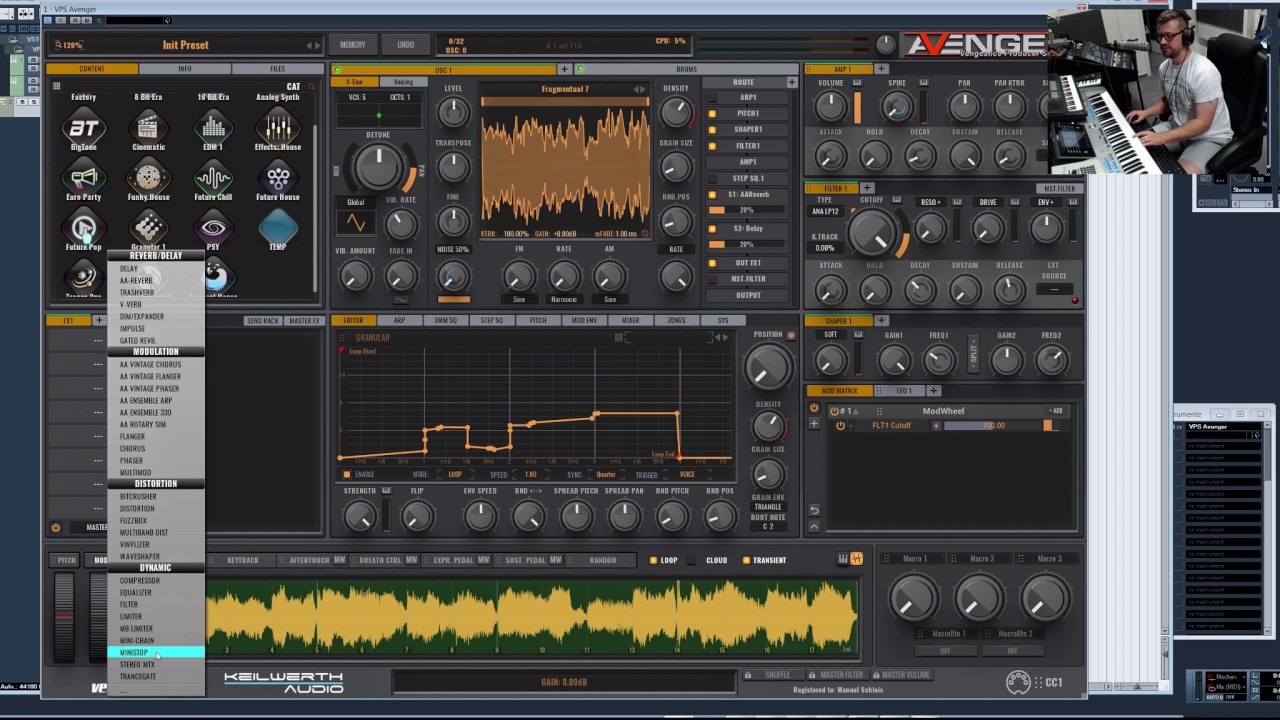Open the SYNC Quarter selector
Screen dimensions: 1280x720
pos(606,474)
